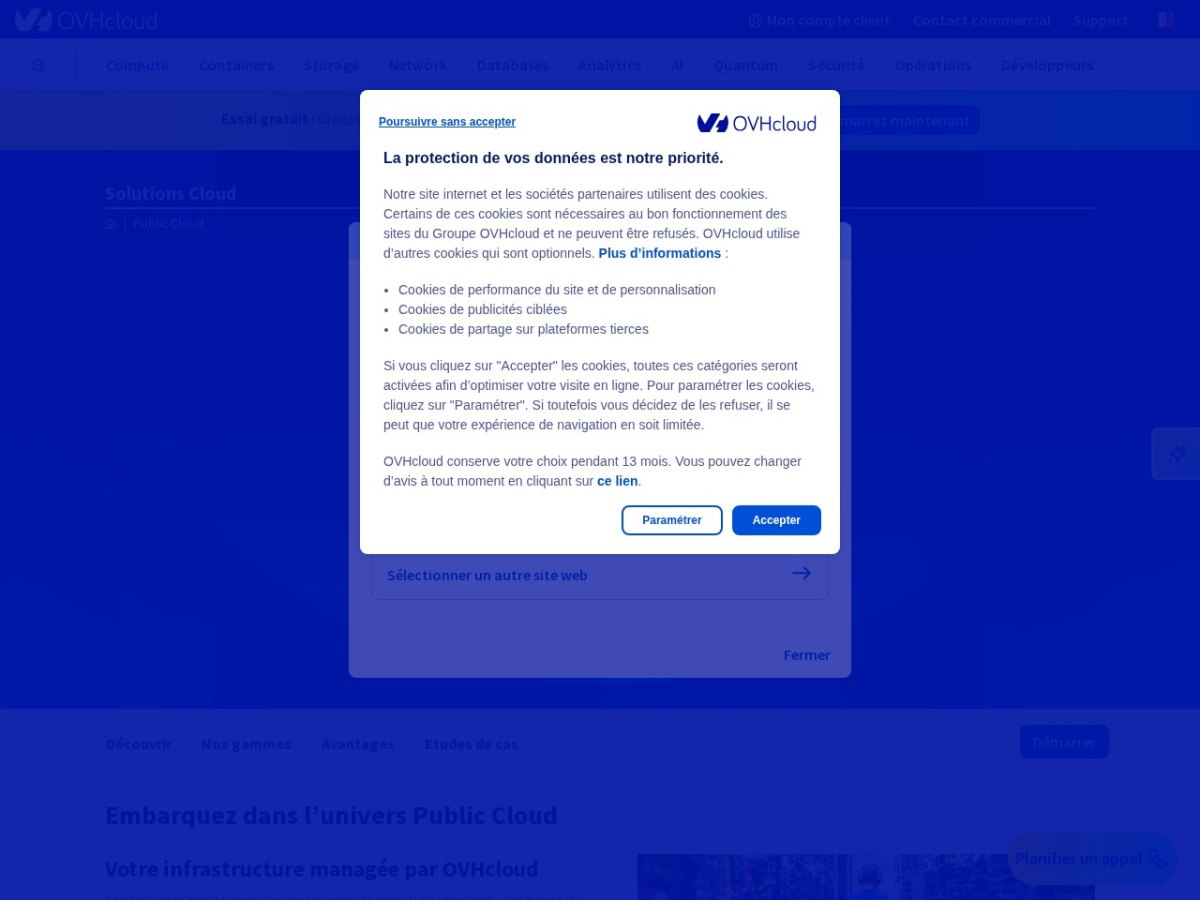Click Poursuivre sans accepter link
This screenshot has height=900, width=1200.
click(447, 122)
